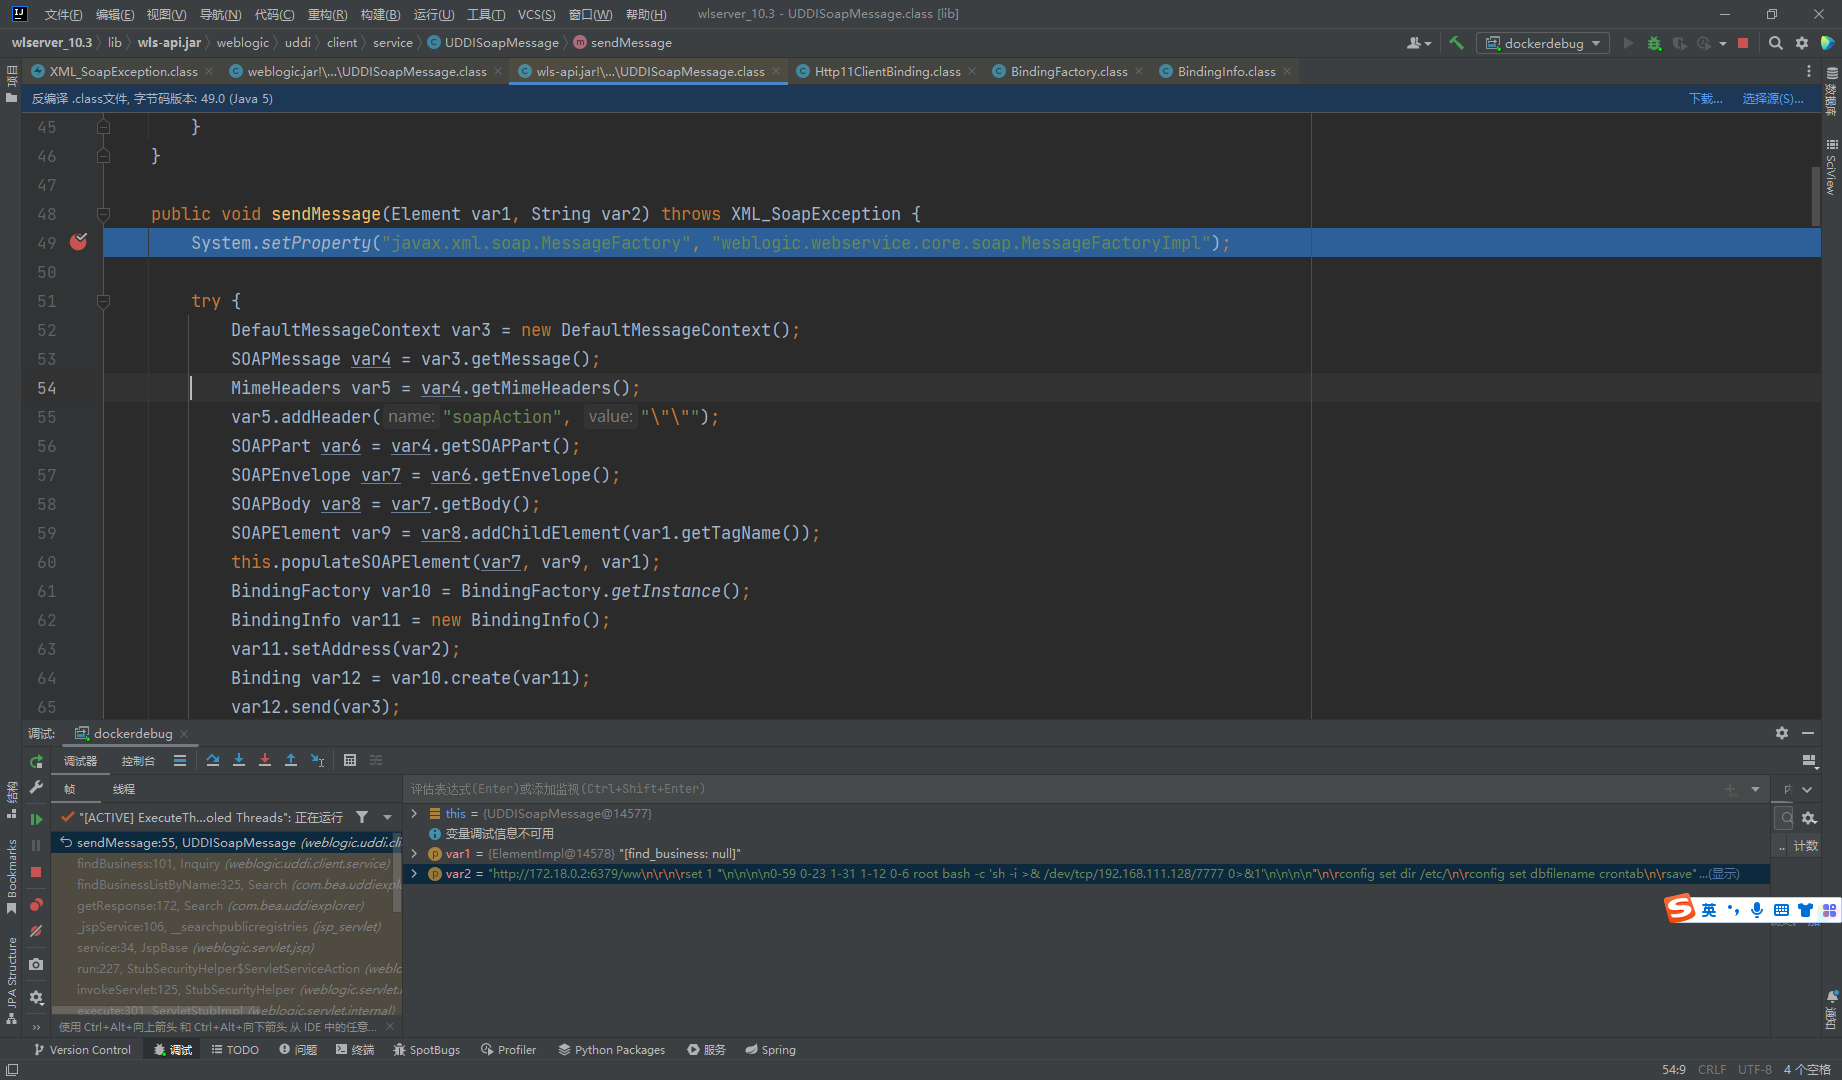Image resolution: width=1842 pixels, height=1080 pixels.
Task: Resume program in the debug panel
Action: [x=36, y=819]
